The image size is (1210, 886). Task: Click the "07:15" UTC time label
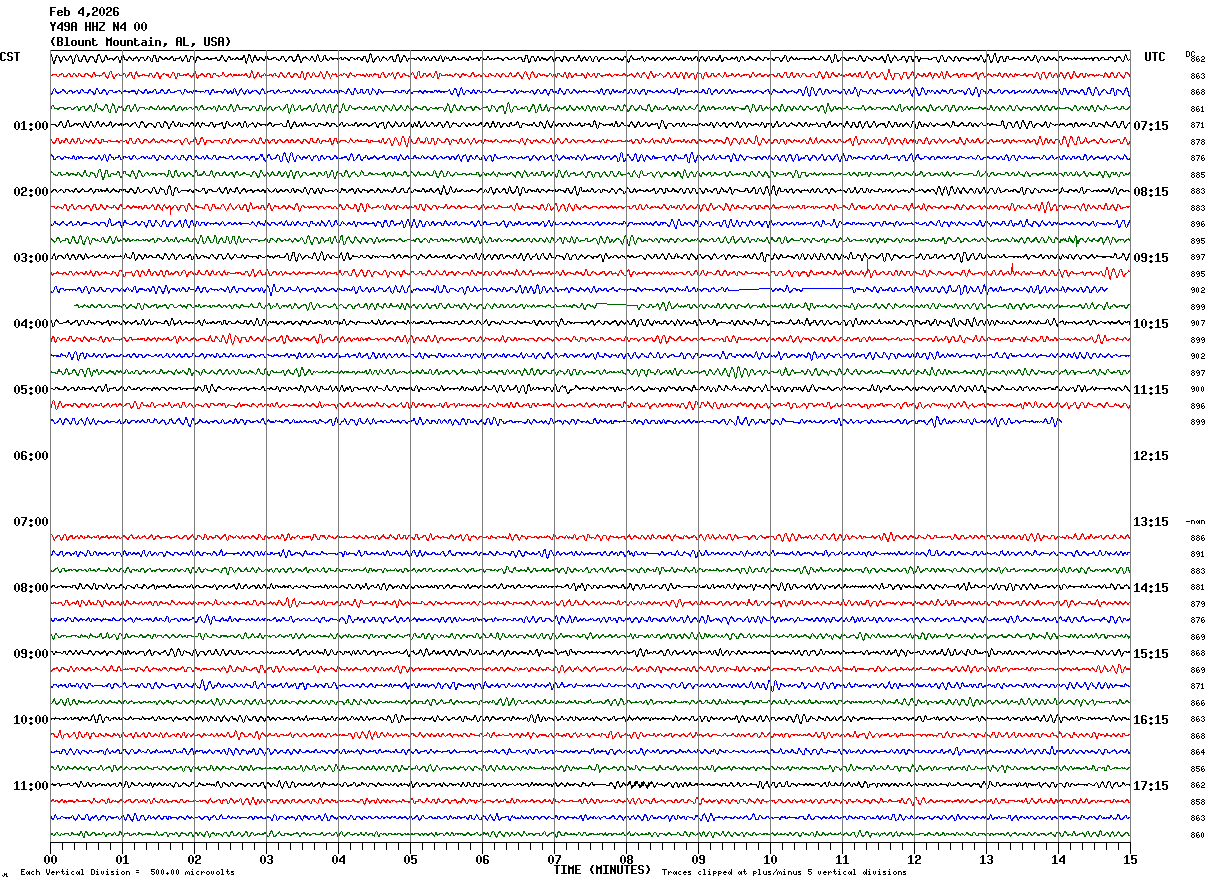point(1151,126)
